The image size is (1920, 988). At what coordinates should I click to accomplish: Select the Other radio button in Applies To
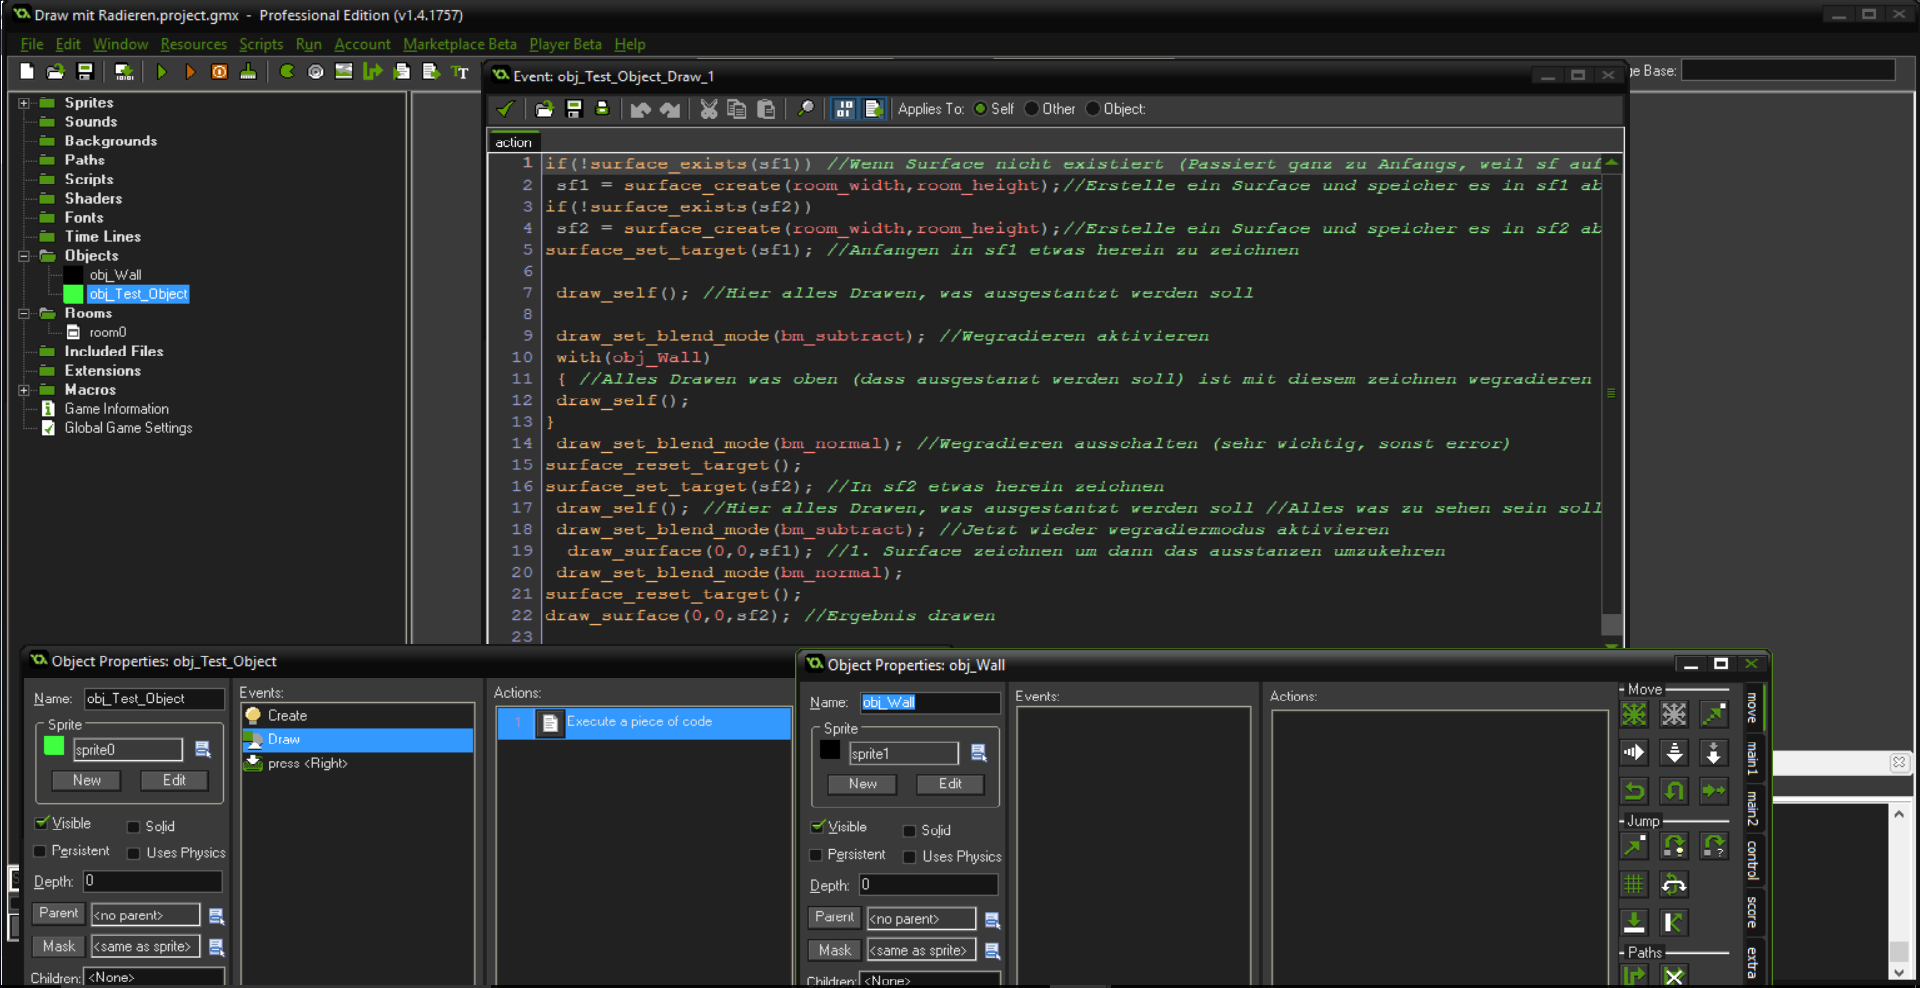[x=1032, y=109]
